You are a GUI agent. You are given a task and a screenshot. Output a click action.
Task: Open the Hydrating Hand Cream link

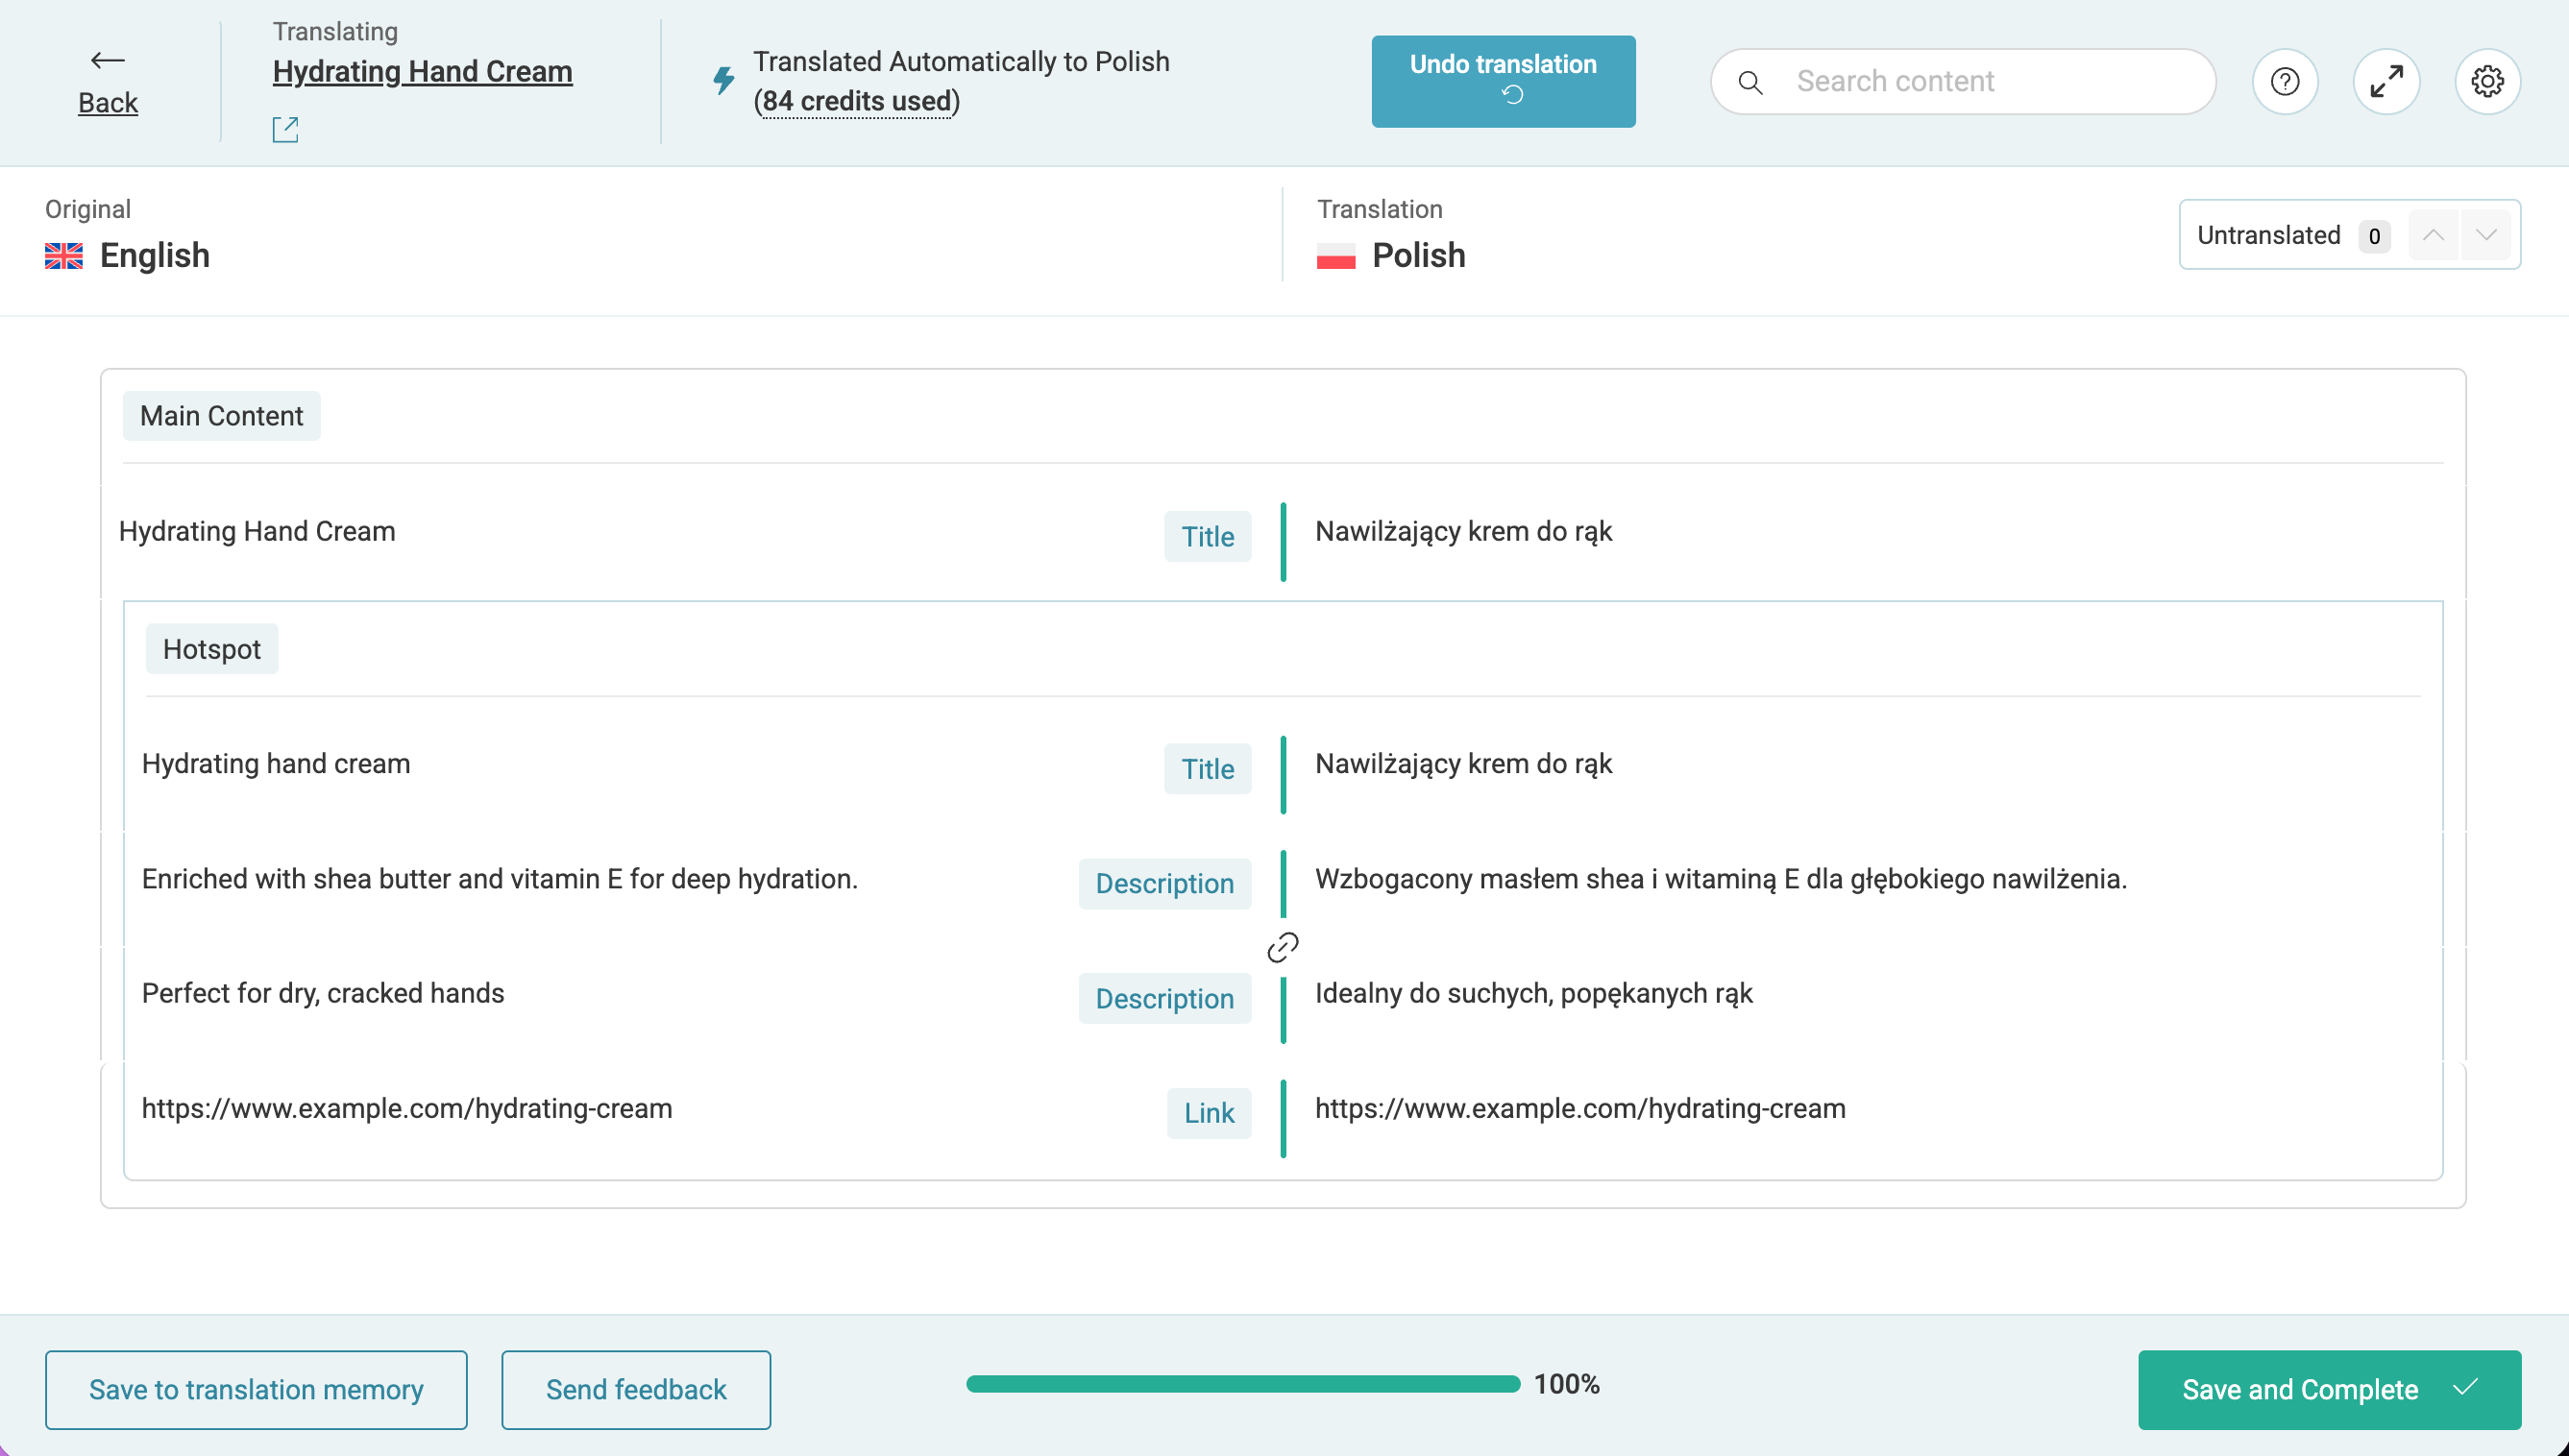422,72
